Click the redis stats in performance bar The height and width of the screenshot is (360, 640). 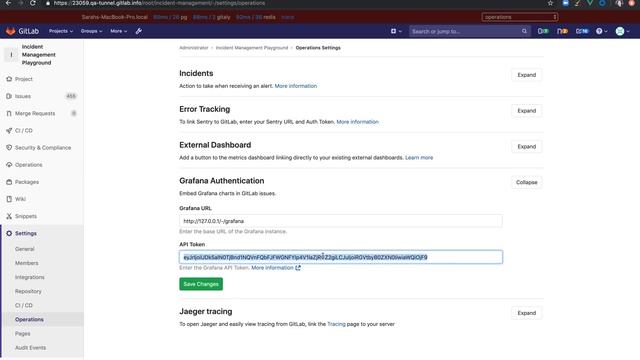pos(256,17)
